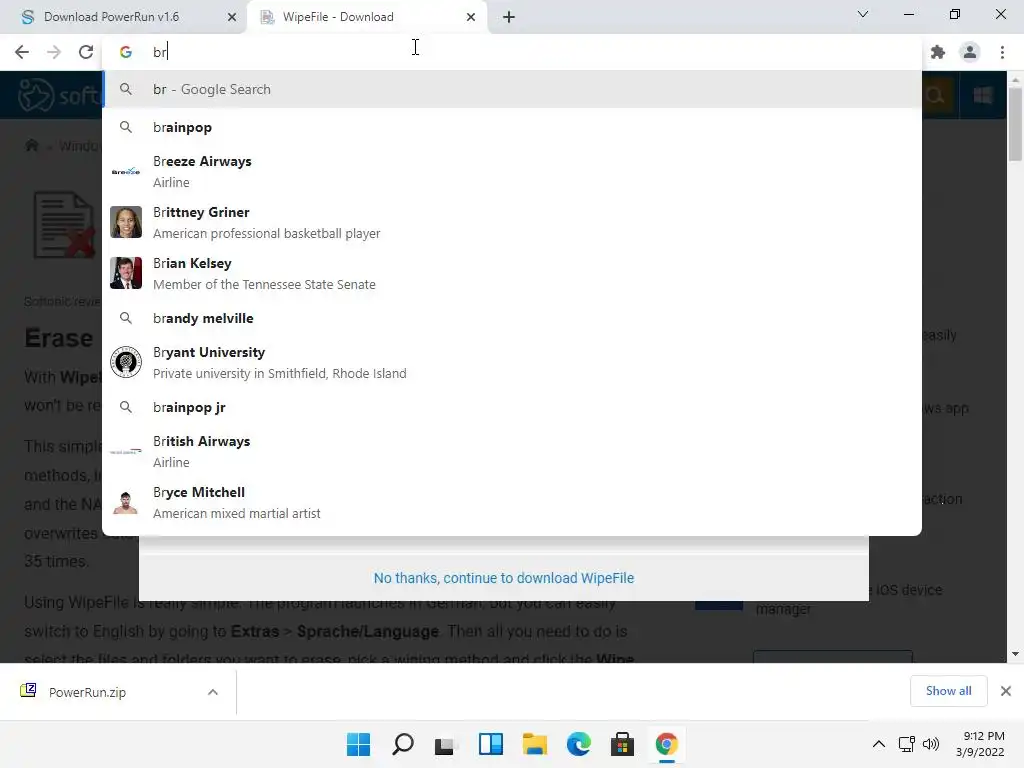Image resolution: width=1024 pixels, height=768 pixels.
Task: Select the brainpop suggestion
Action: coord(512,127)
